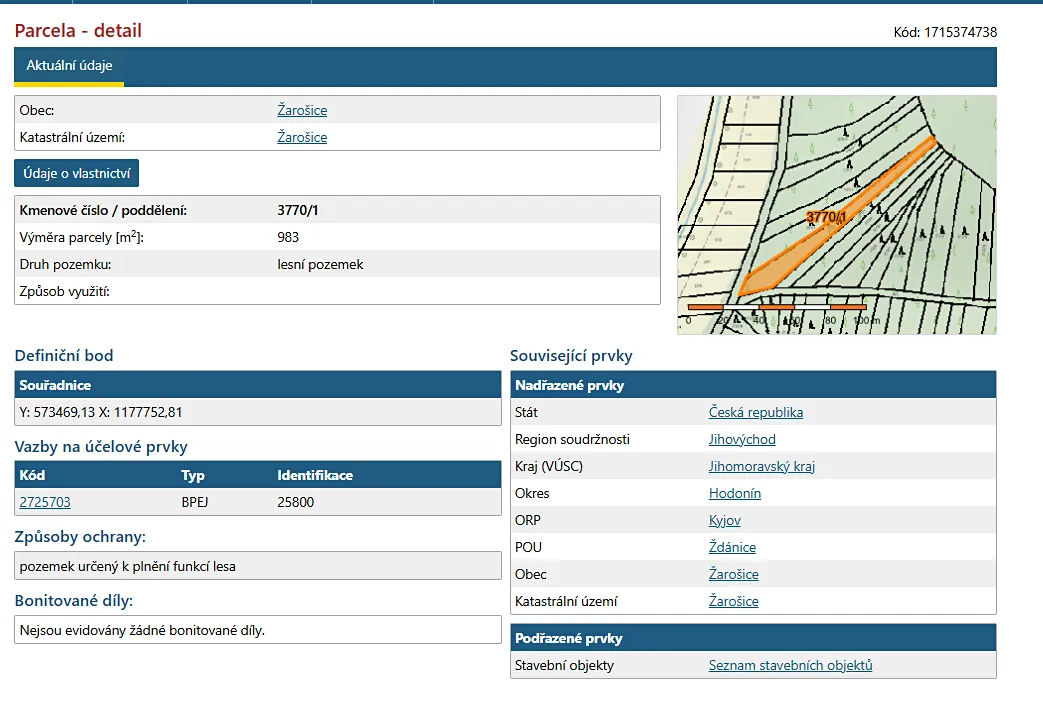Click the 'Parcela - detail' page heading

tap(78, 31)
